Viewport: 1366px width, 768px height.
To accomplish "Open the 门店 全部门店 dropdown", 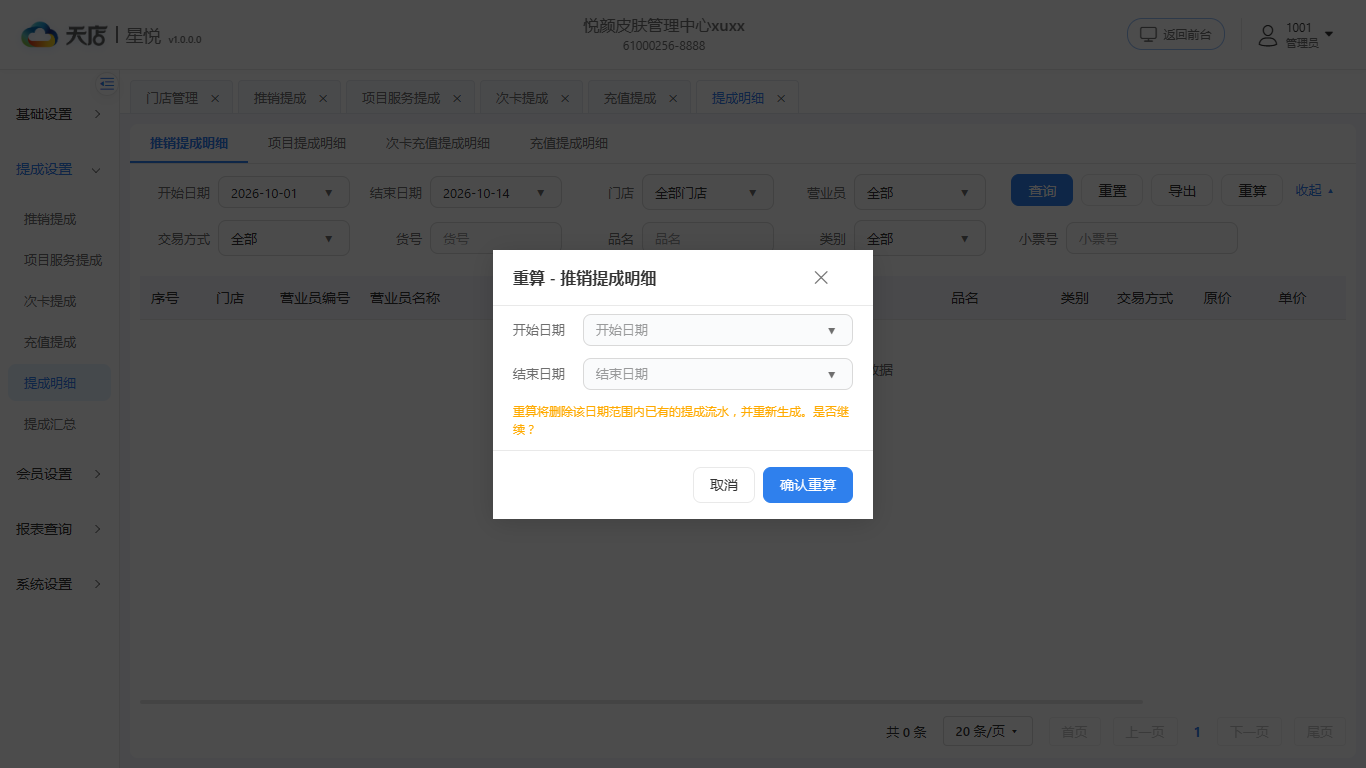I will click(708, 193).
